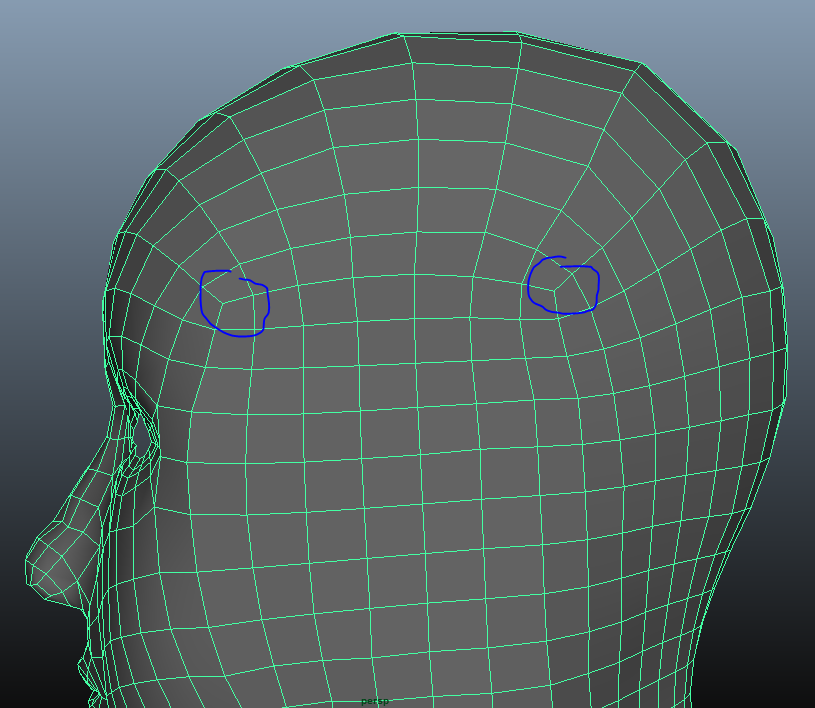Screen dimensions: 815x708
Task: Click the topmost crown vertex of the head
Action: [x=402, y=35]
